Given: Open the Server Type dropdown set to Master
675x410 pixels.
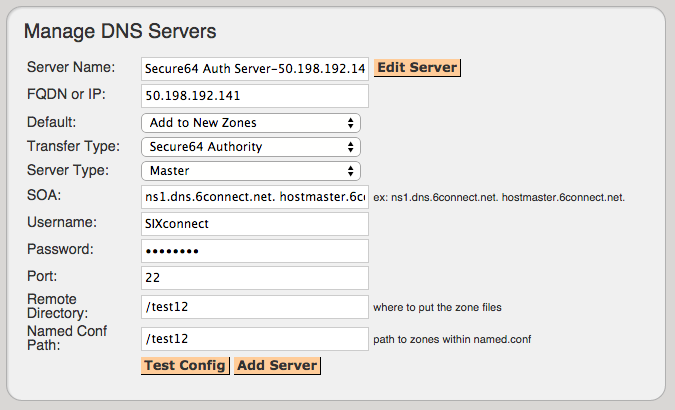Looking at the screenshot, I should pos(251,171).
